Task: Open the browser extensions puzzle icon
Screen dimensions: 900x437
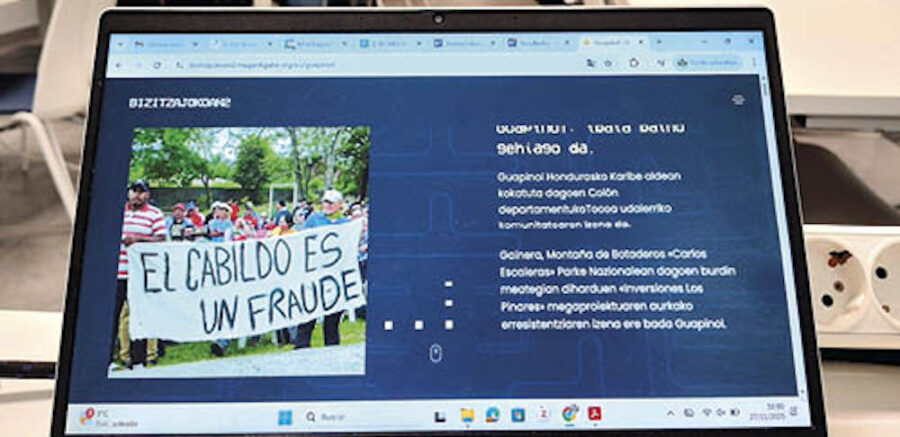Action: click(x=633, y=63)
